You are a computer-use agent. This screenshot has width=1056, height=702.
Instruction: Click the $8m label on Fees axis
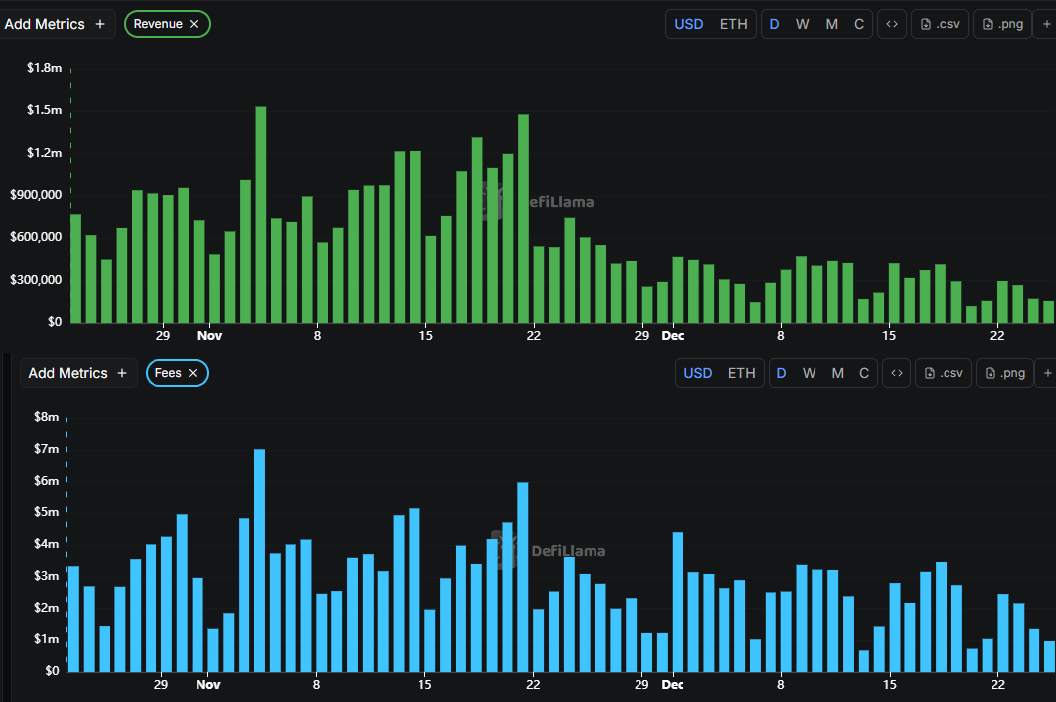46,417
